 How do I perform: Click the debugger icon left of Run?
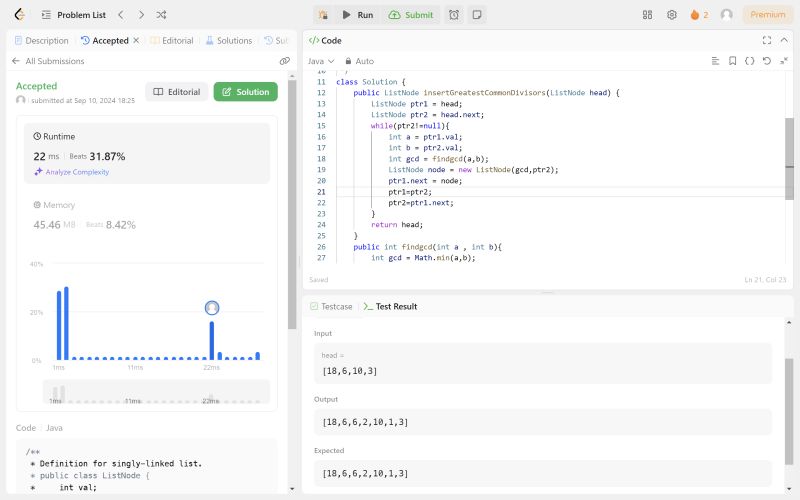(x=322, y=15)
